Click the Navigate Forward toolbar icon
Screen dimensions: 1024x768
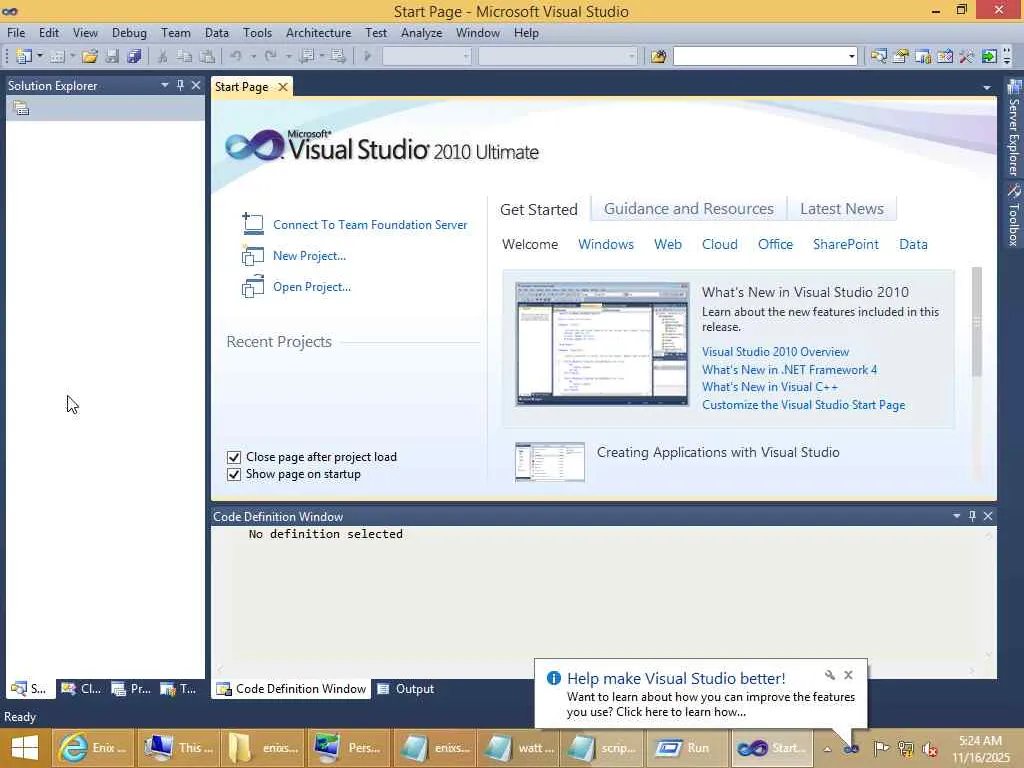(338, 57)
